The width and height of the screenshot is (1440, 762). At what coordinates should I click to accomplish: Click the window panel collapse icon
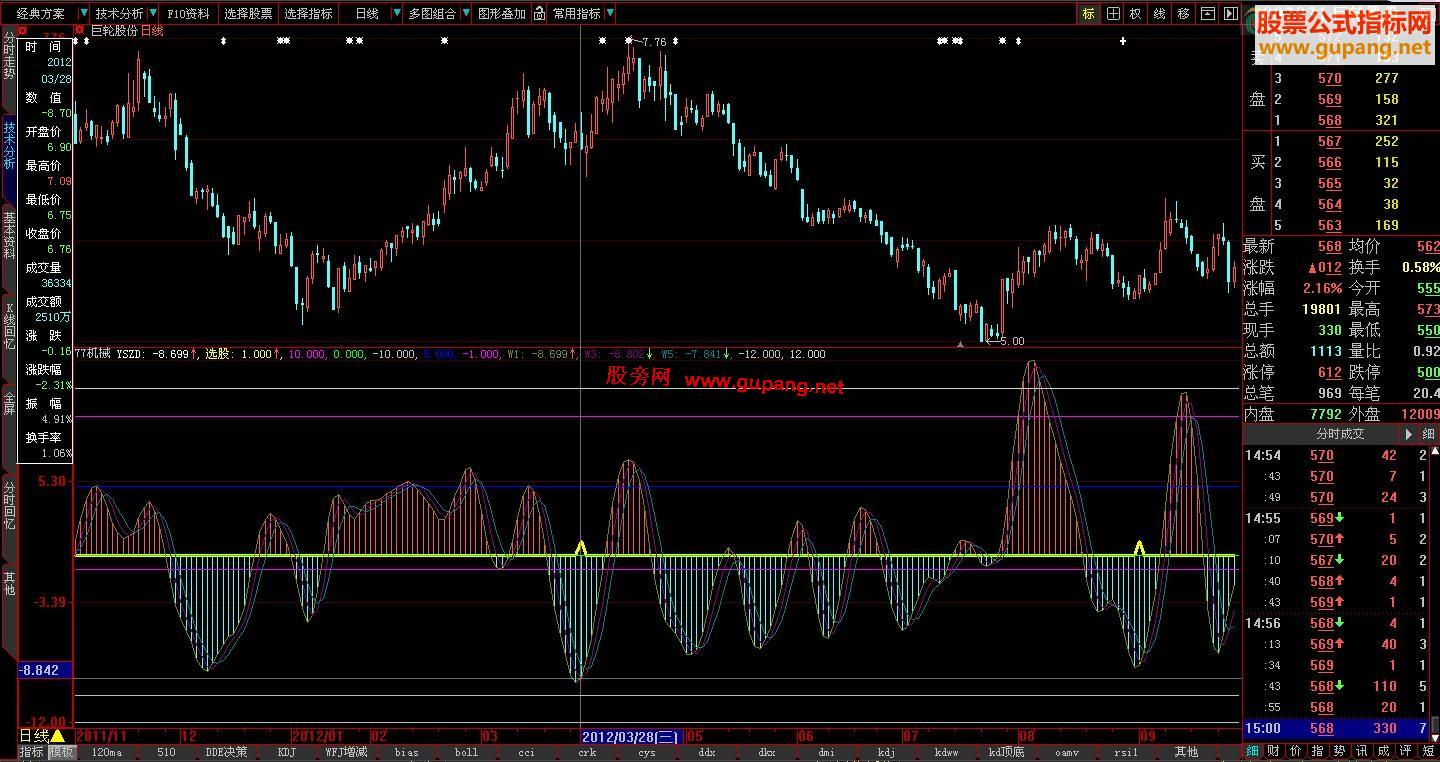1208,14
